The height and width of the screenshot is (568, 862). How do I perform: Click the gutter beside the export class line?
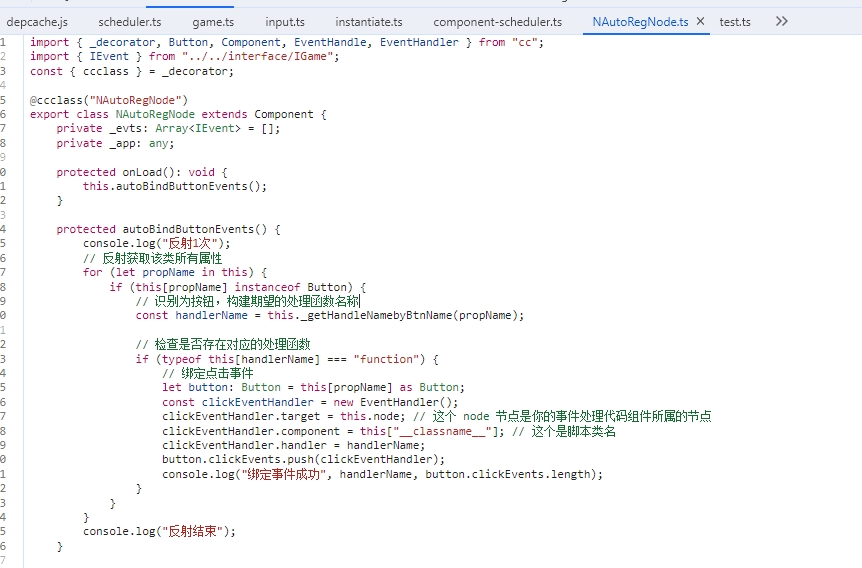tap(3, 114)
